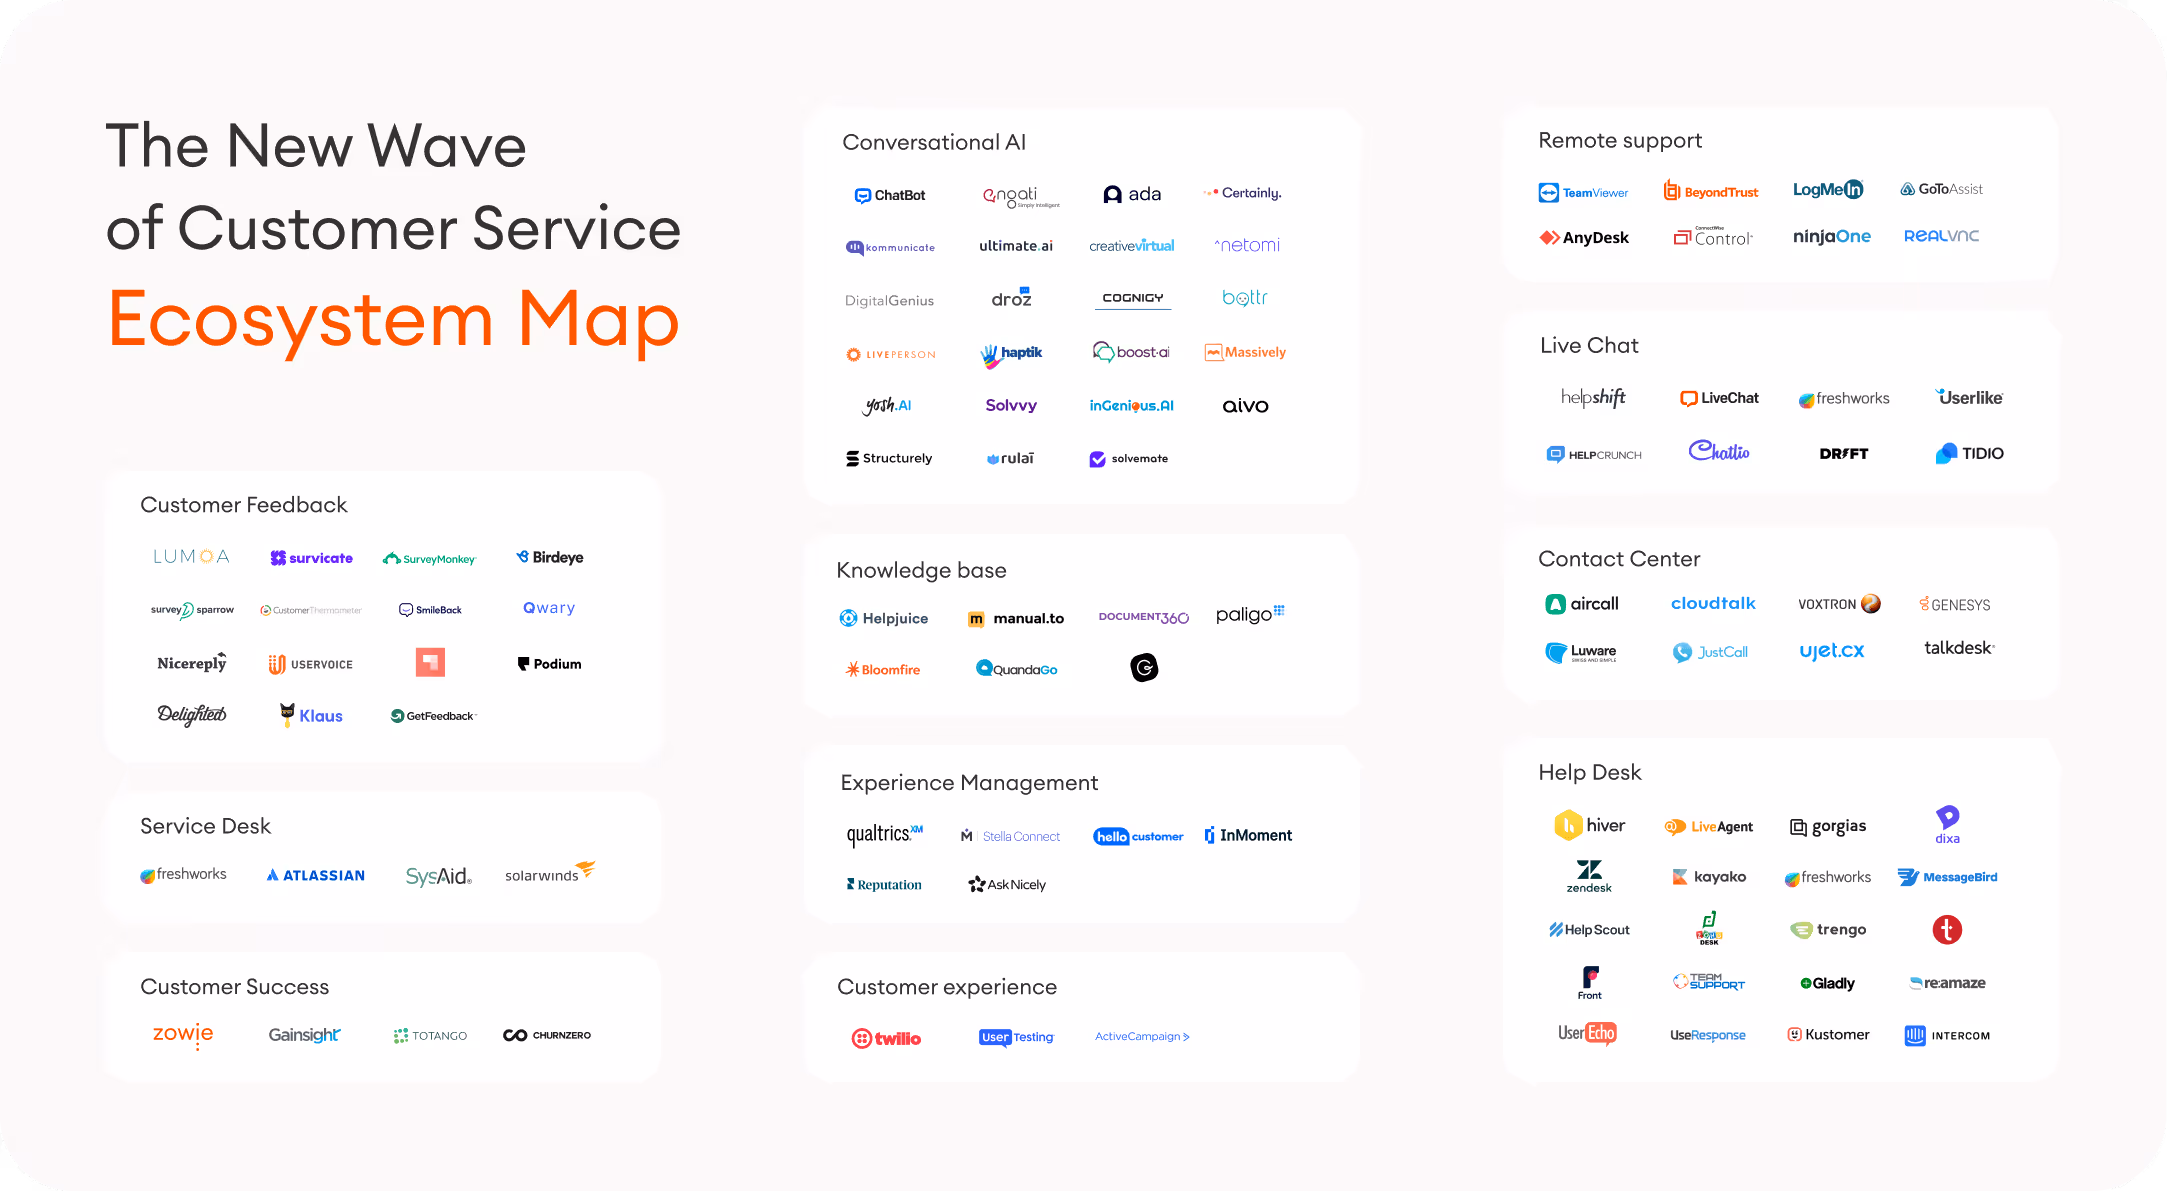Click the Qualtrics XM logo
Viewport: 2167px width, 1191px height.
pos(884,834)
